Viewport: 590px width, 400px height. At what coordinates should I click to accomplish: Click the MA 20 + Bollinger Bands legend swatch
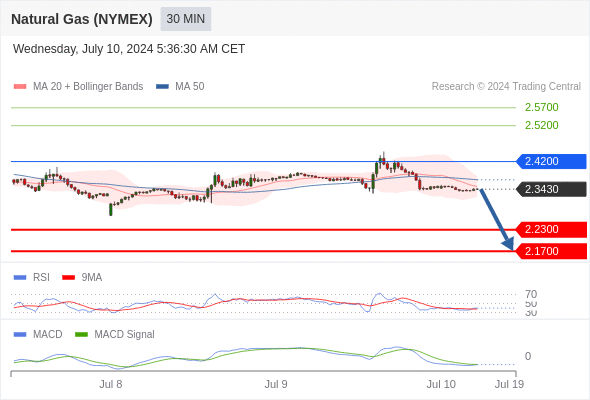pos(20,87)
